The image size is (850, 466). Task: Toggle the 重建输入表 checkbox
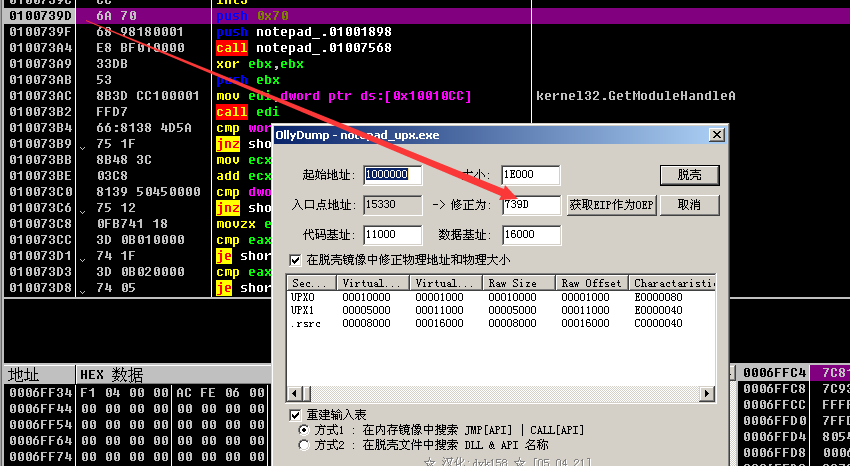click(x=295, y=415)
